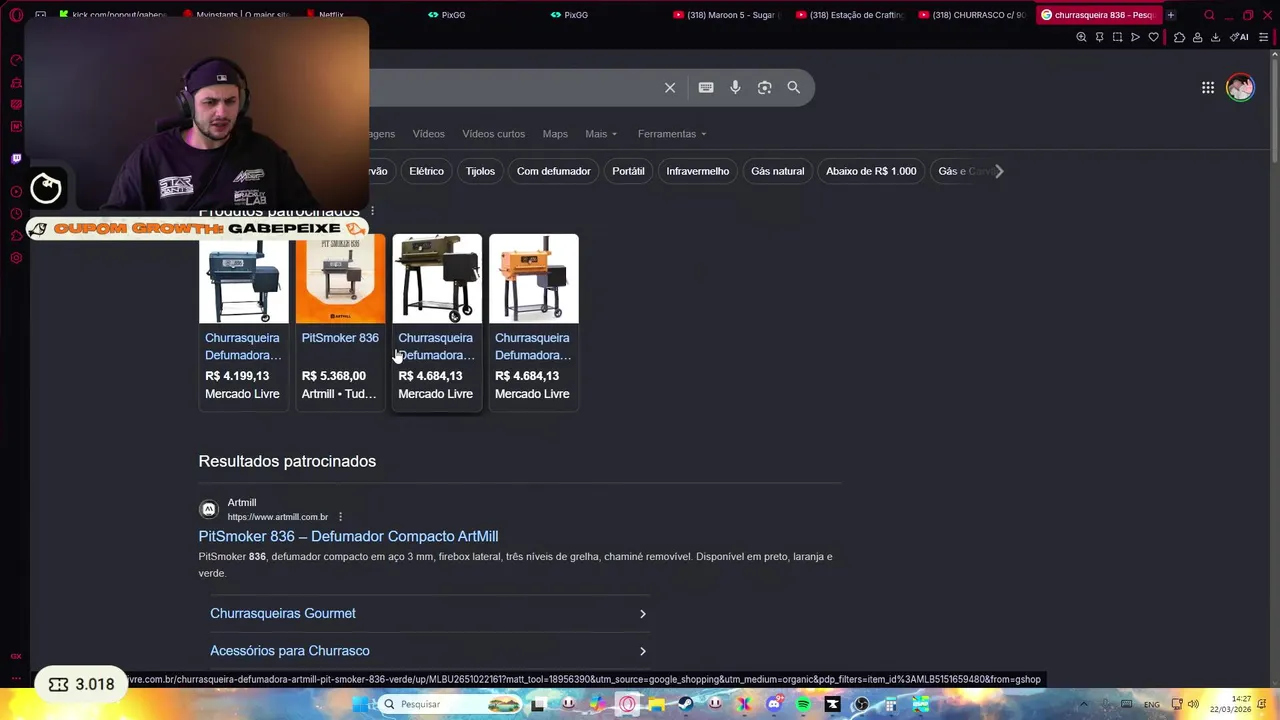Open Twitch from the Opera sidebar
Image resolution: width=1280 pixels, height=720 pixels.
[x=16, y=158]
